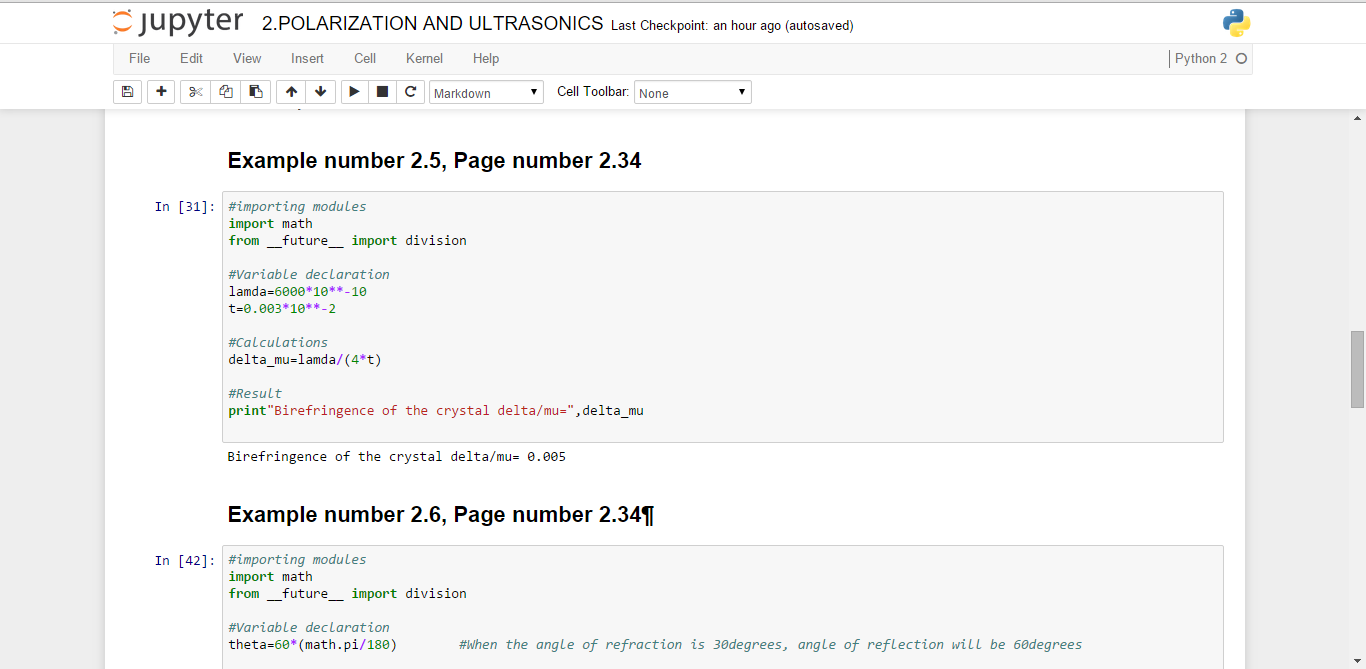
Task: Interrupt the kernel with the stop button
Action: tap(382, 92)
